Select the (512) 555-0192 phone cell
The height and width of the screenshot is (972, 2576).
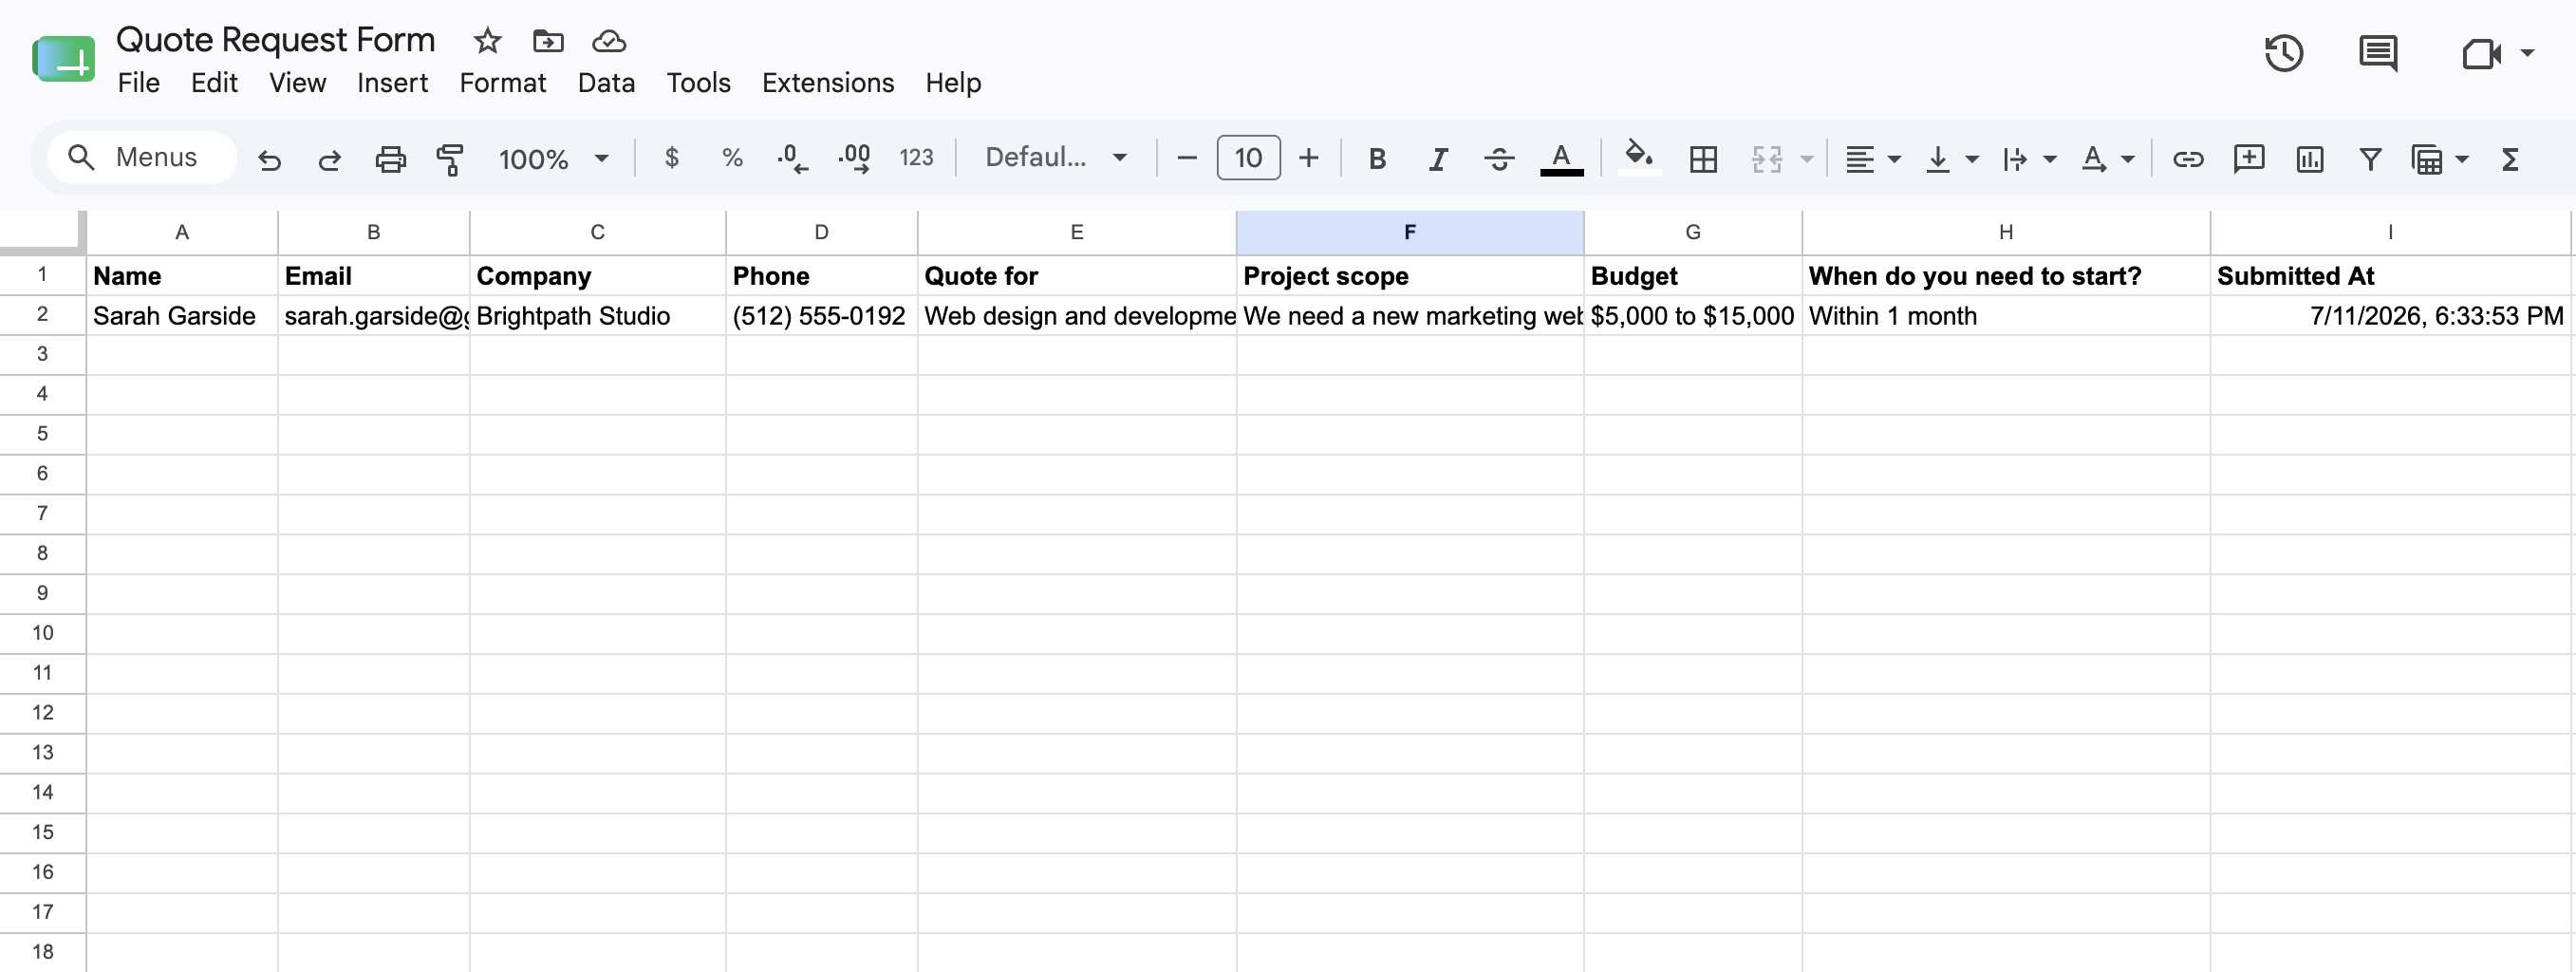(821, 315)
